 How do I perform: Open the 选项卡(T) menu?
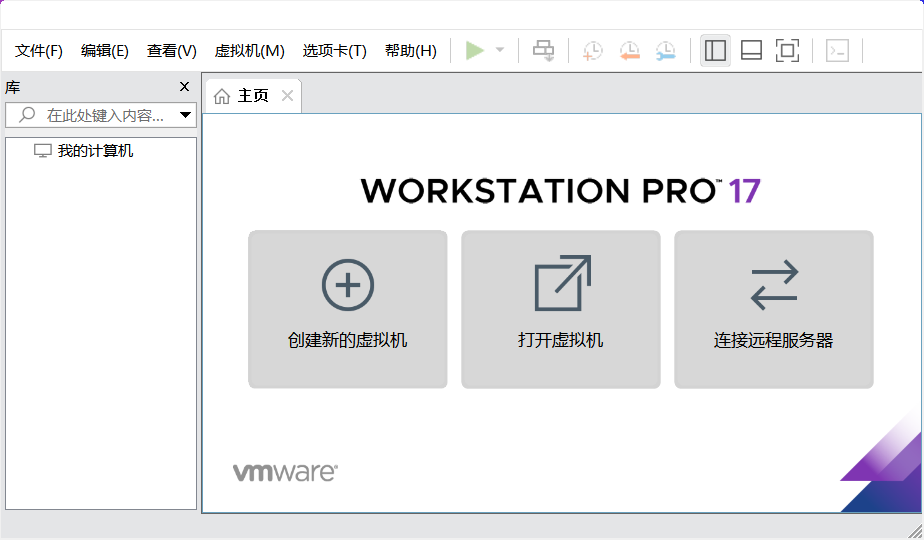pyautogui.click(x=335, y=51)
